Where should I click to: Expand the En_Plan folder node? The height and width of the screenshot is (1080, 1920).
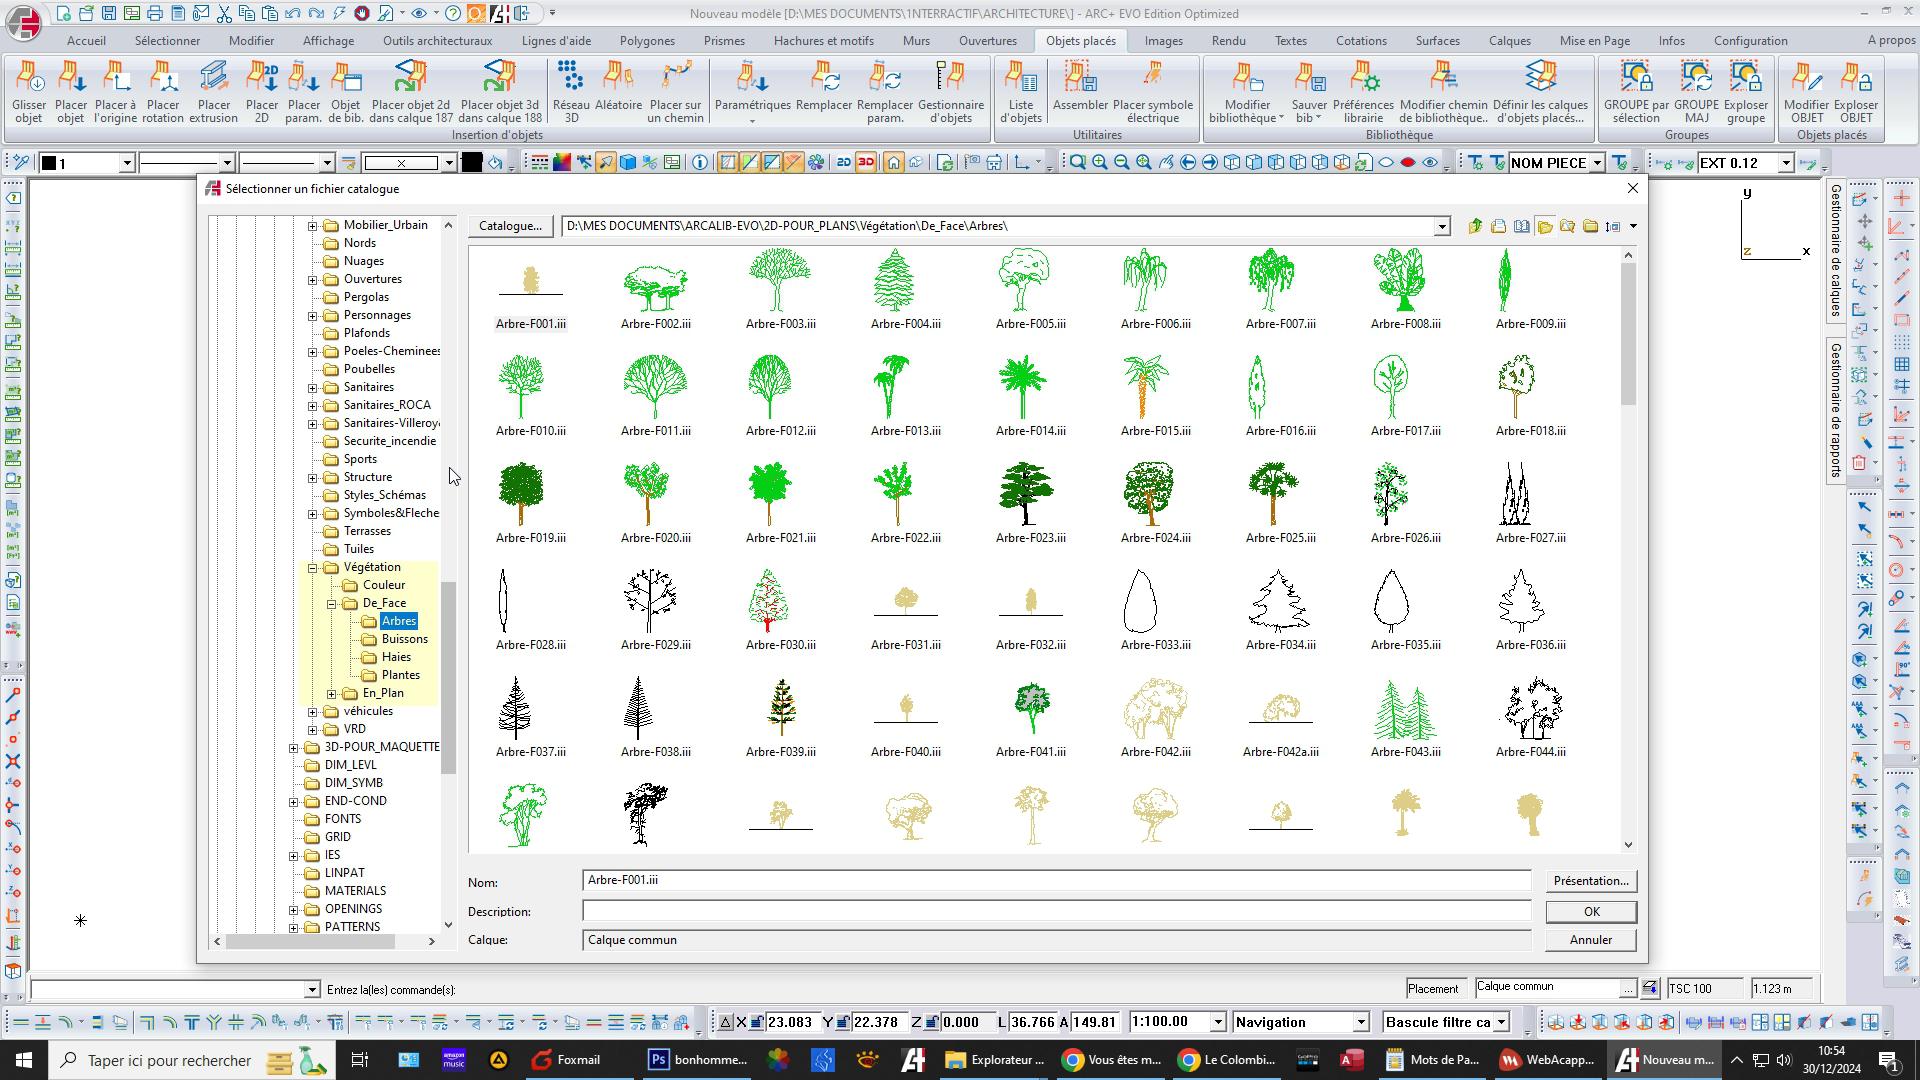pos(332,694)
